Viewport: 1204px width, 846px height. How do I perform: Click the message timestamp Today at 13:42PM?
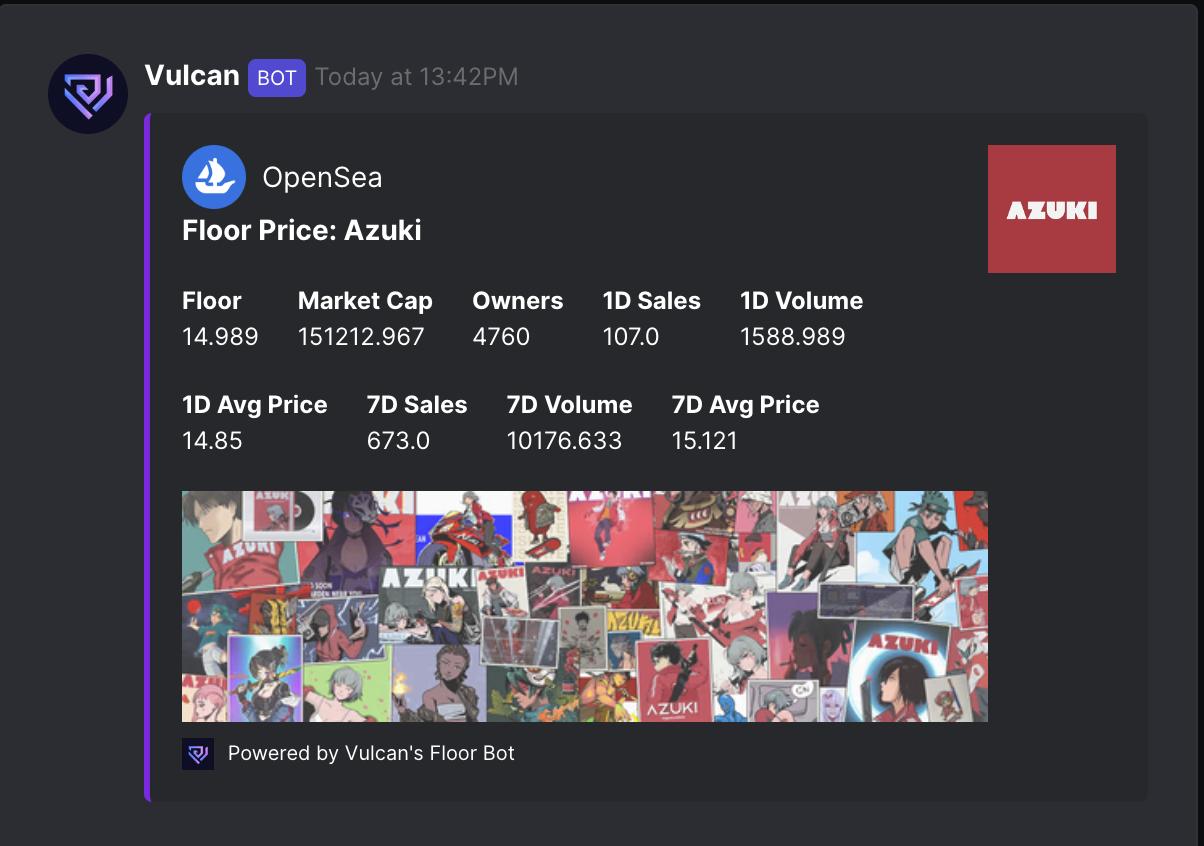416,77
